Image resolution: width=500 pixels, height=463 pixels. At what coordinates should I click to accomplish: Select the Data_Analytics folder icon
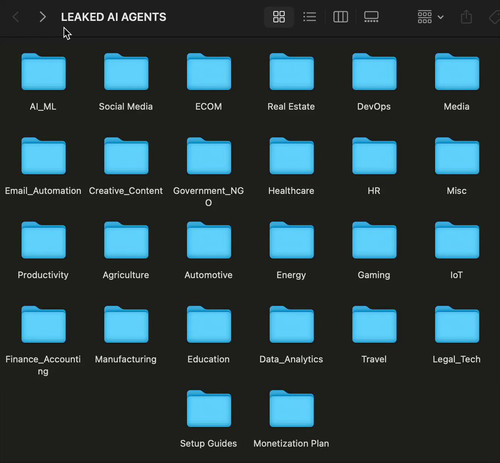click(x=291, y=324)
